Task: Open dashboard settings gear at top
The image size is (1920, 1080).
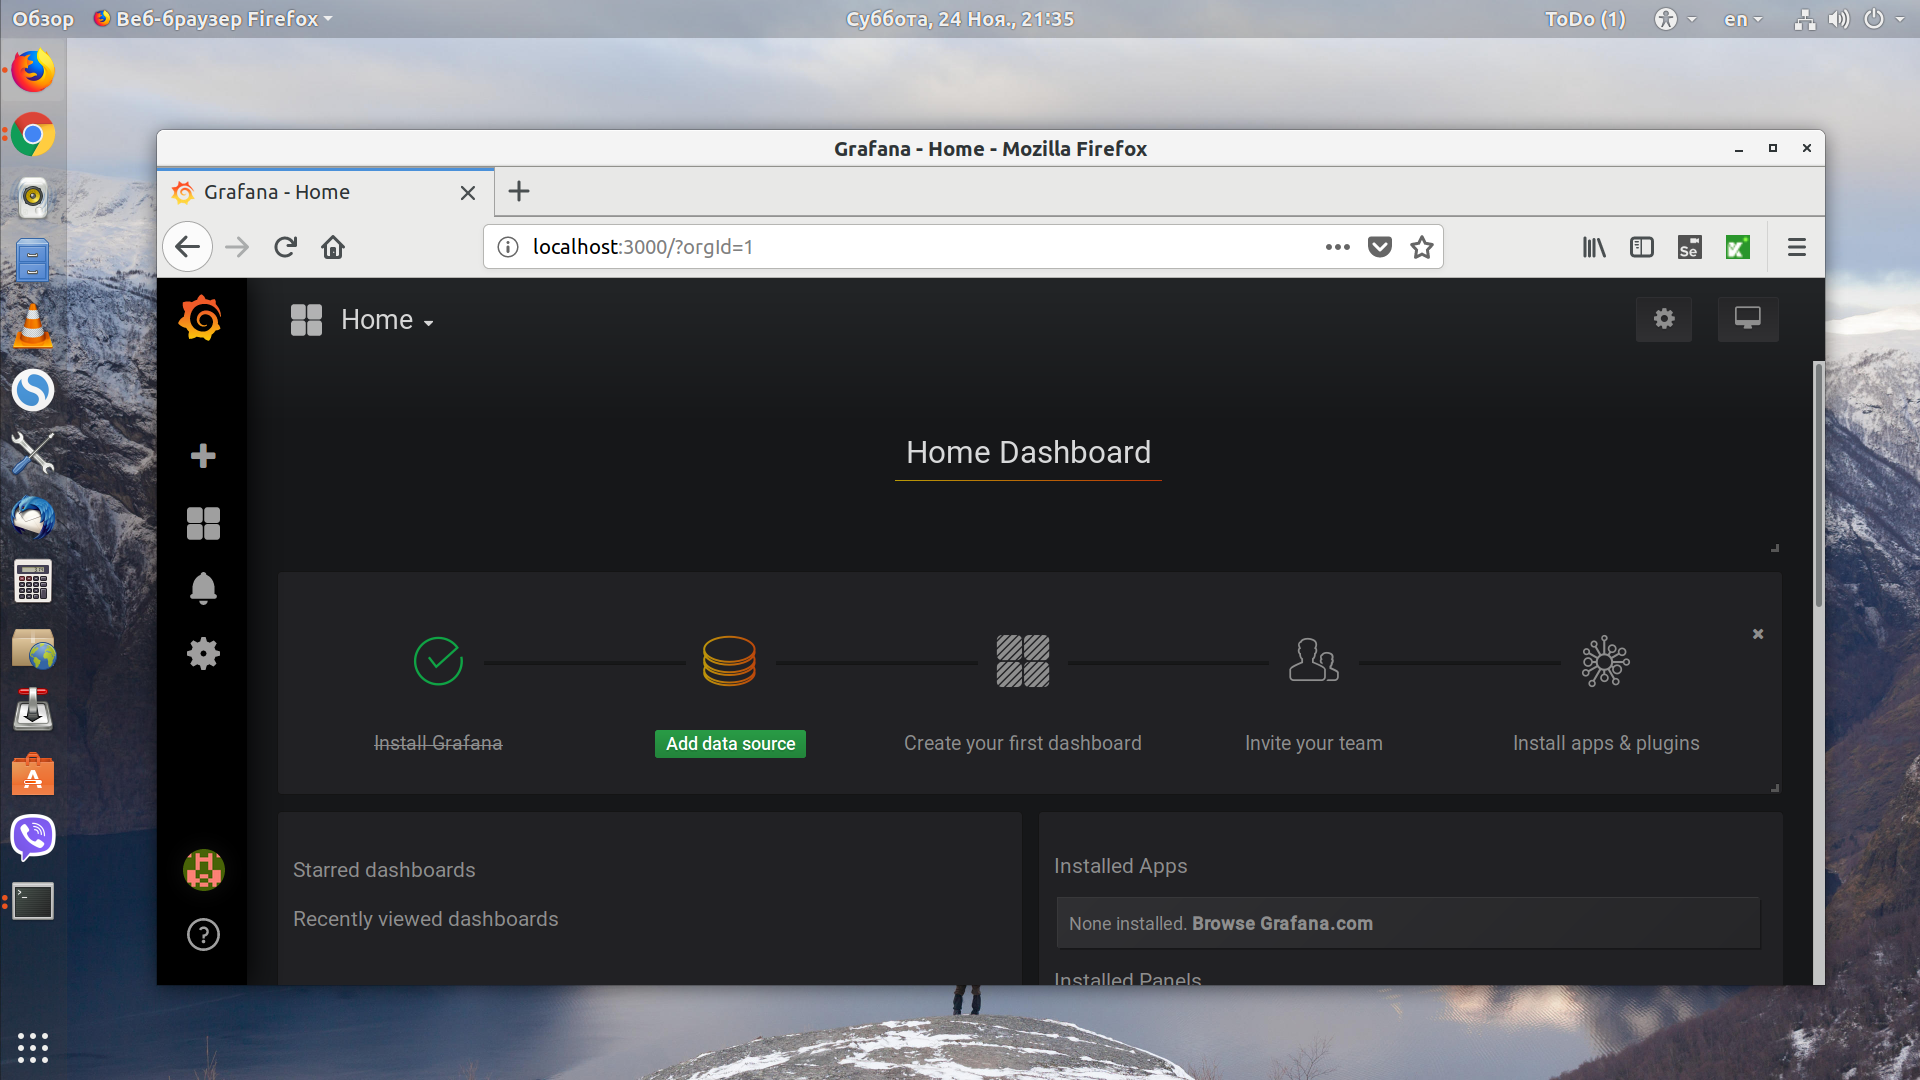Action: (x=1664, y=319)
